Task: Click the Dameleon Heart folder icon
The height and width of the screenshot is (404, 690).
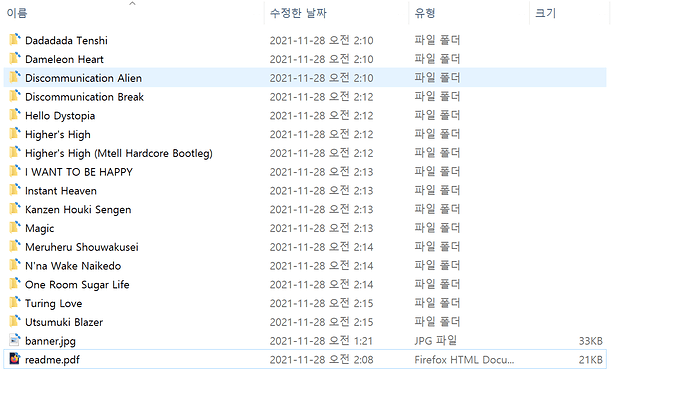Action: (x=15, y=59)
